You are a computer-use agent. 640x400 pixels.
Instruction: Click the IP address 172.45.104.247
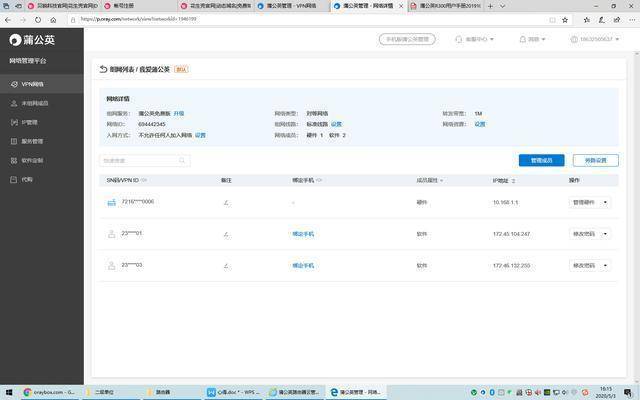(511, 234)
